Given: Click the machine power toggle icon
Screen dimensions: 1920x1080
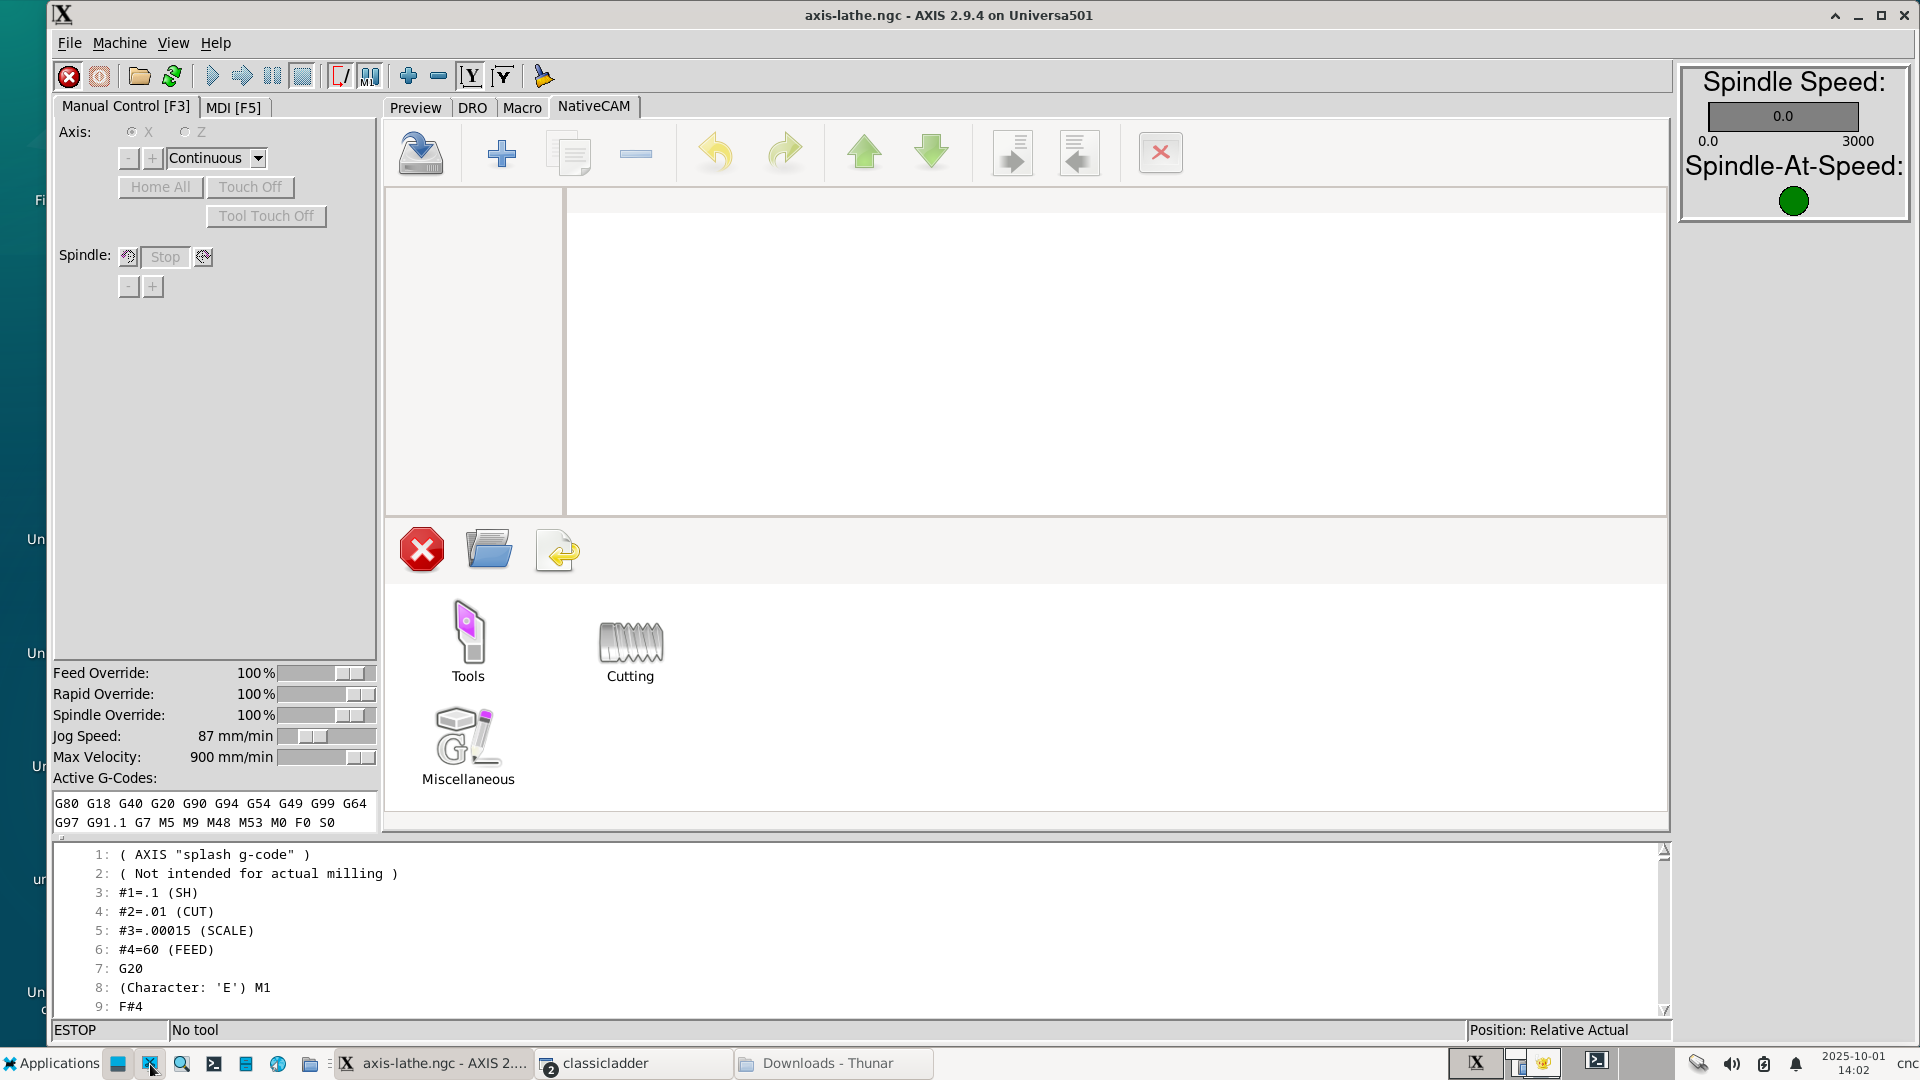Looking at the screenshot, I should coord(100,76).
